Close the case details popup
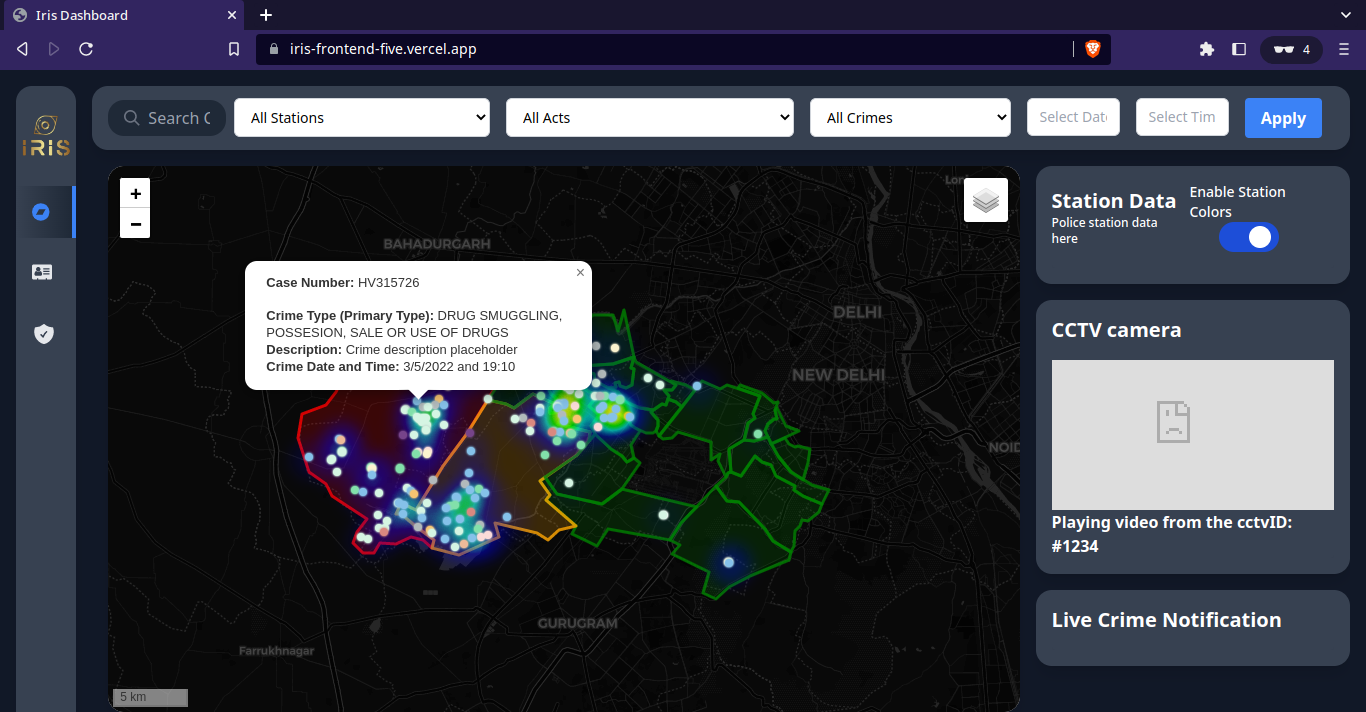This screenshot has height=712, width=1366. pyautogui.click(x=580, y=272)
